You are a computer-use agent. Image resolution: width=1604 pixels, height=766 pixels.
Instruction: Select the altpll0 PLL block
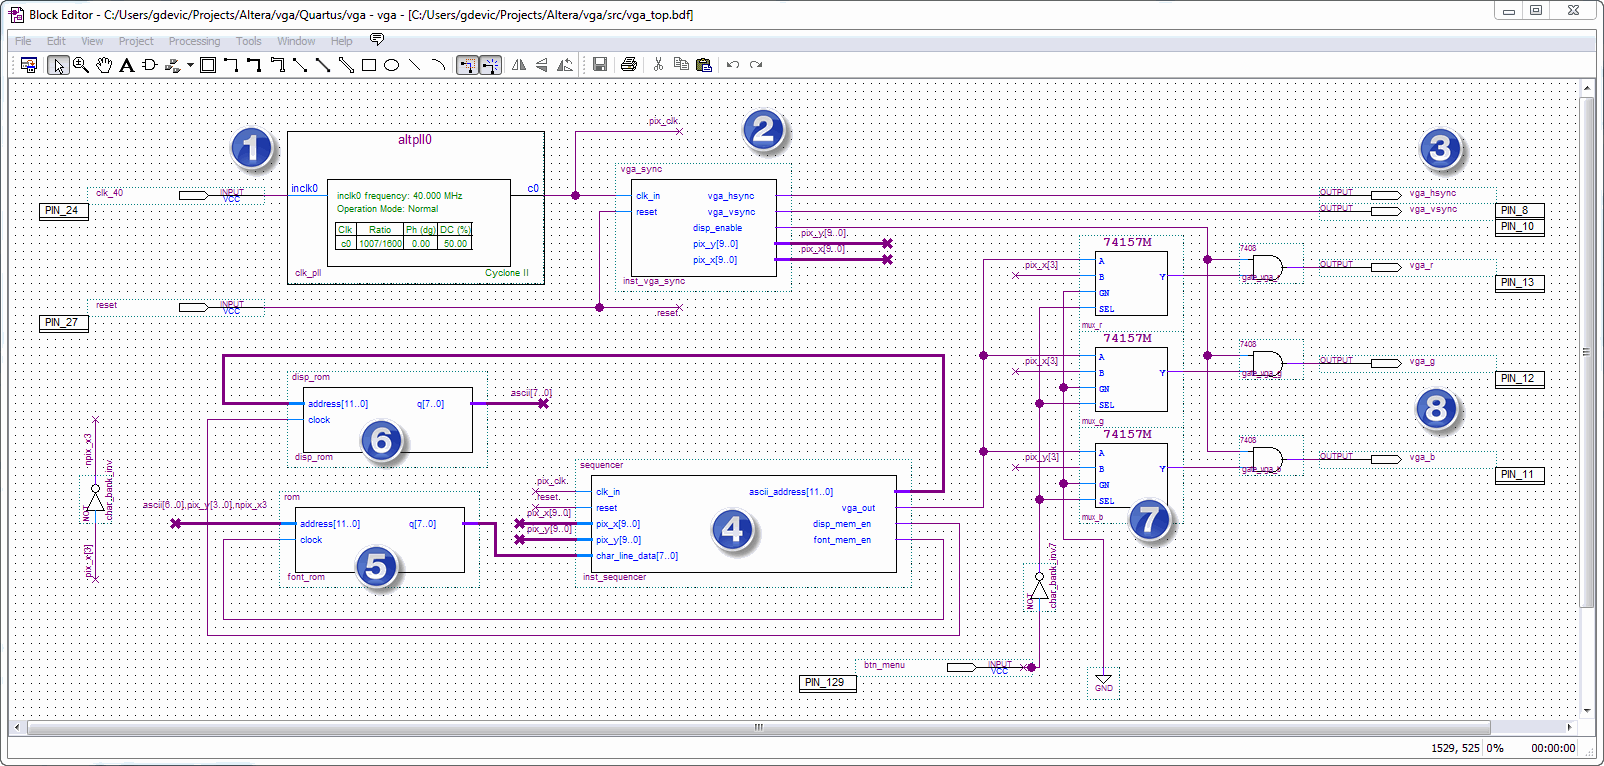416,208
